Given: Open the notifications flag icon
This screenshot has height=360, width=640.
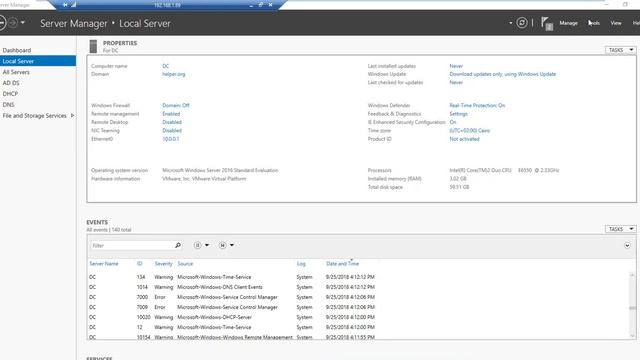Looking at the screenshot, I should tap(547, 23).
